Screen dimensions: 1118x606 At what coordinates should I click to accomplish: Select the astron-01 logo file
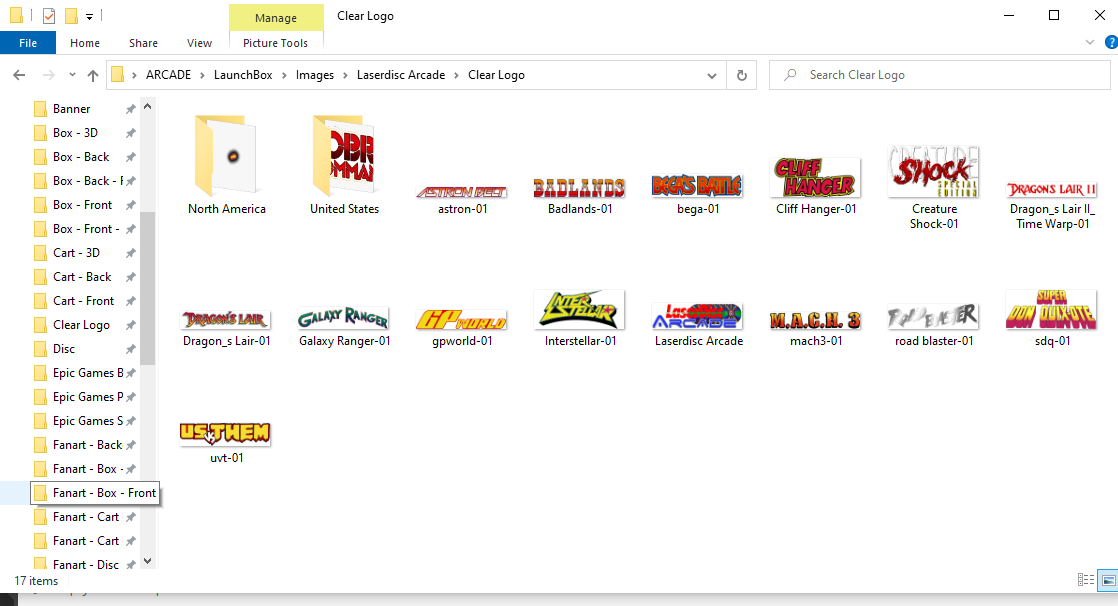(x=462, y=200)
